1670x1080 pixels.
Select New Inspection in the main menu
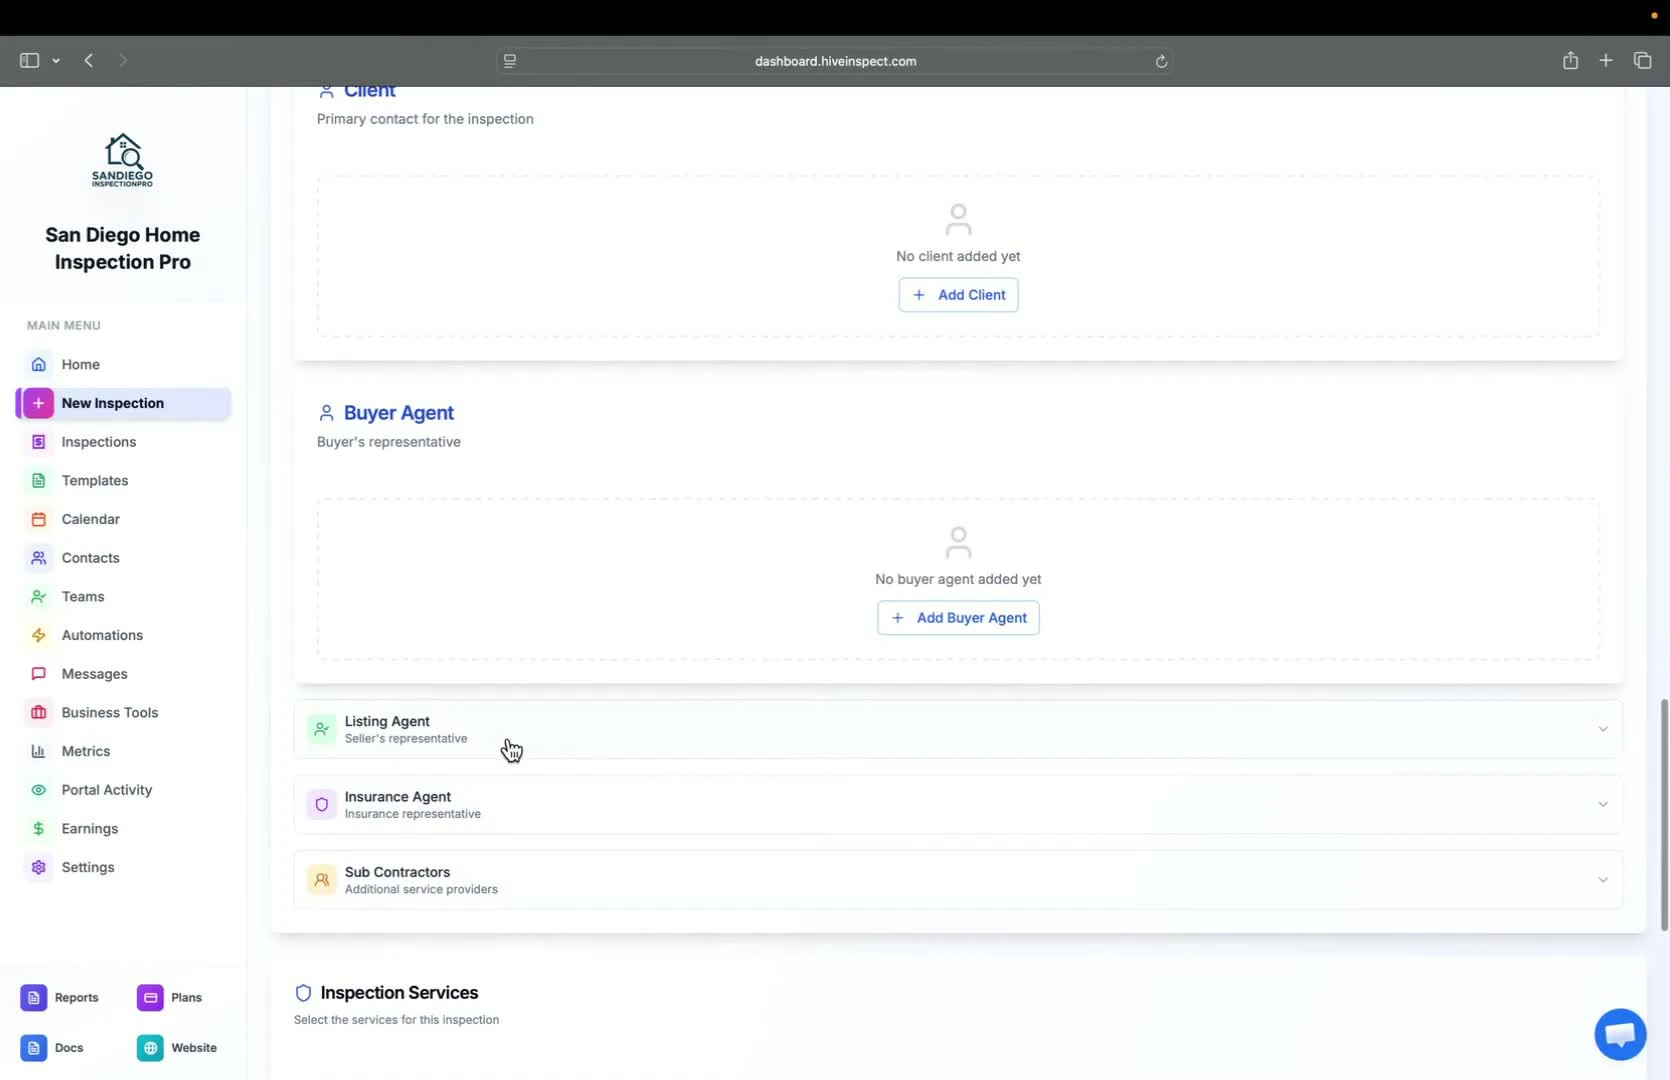[x=113, y=403]
